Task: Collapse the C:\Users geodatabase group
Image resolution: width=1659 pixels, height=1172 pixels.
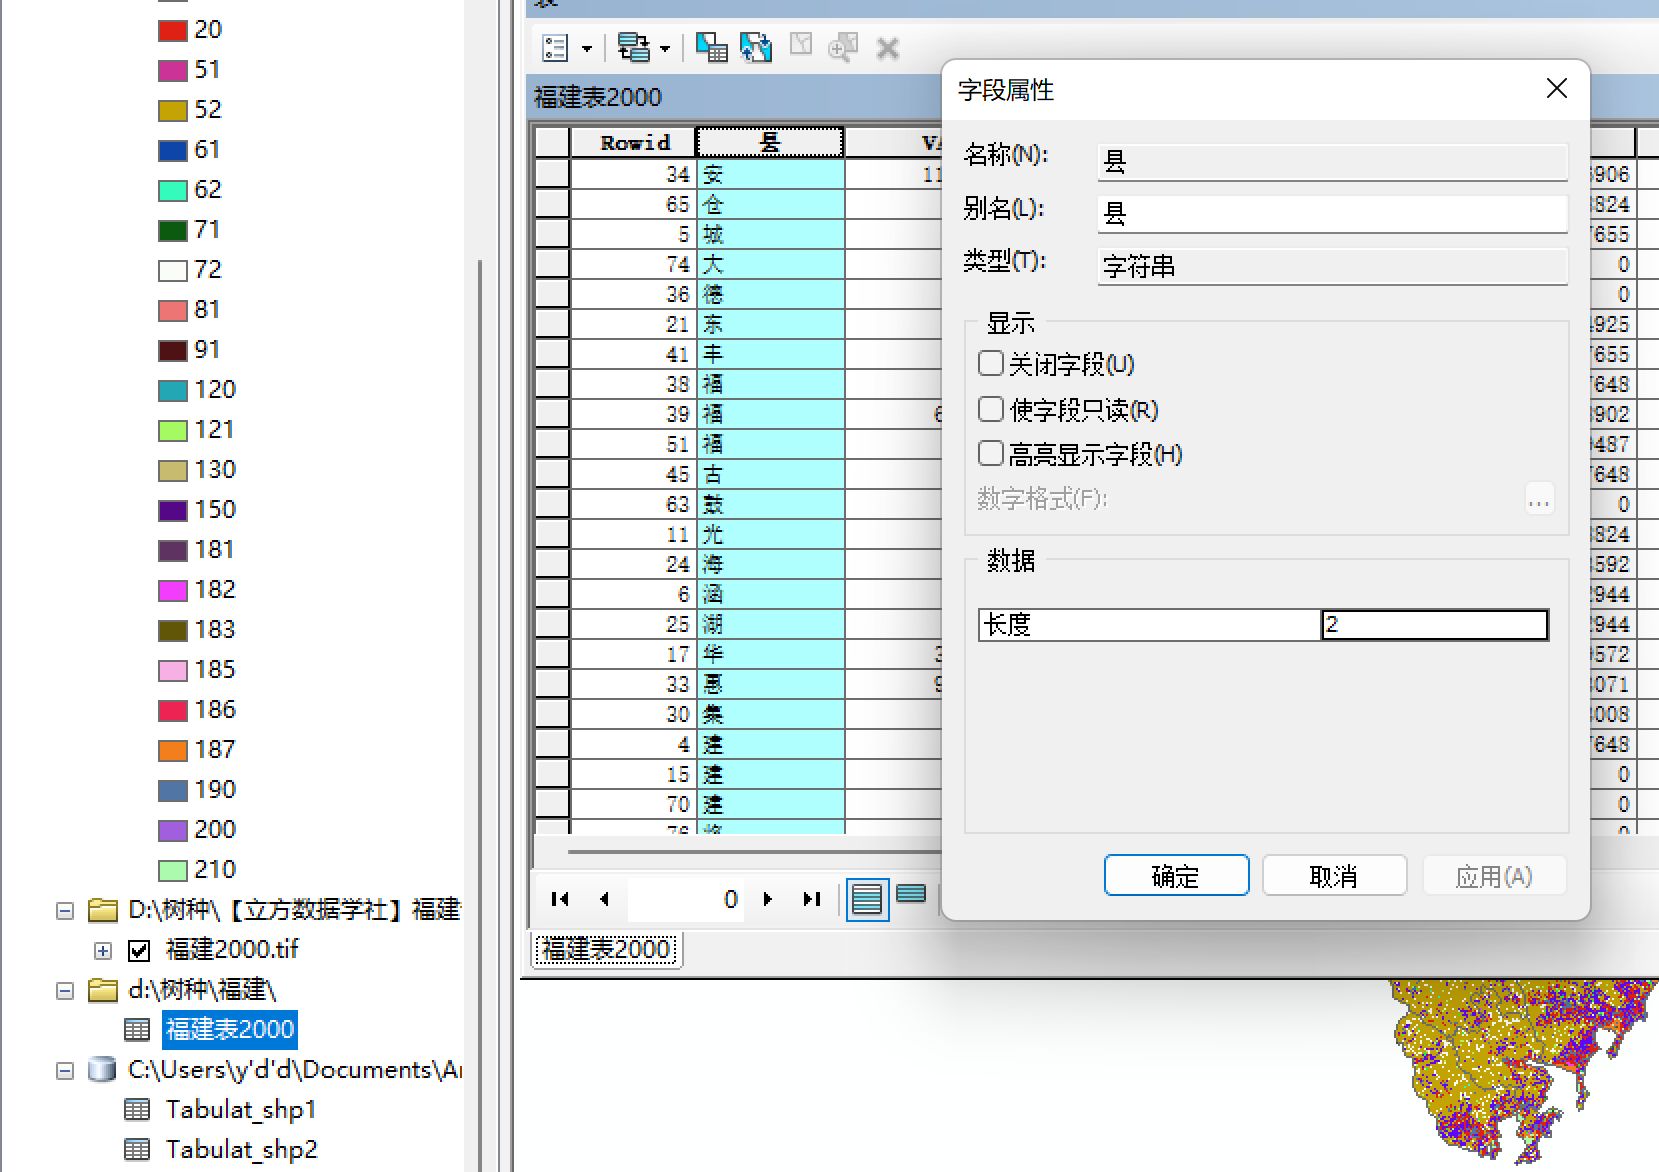Action: (65, 1070)
